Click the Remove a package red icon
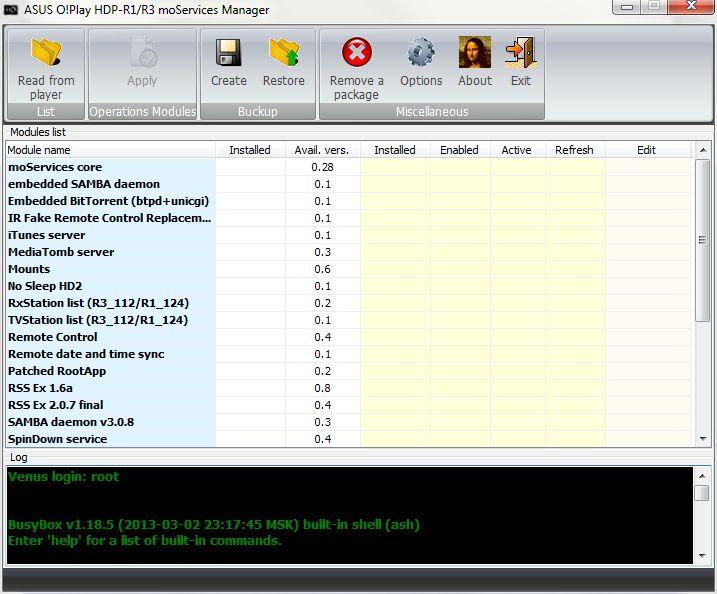The width and height of the screenshot is (717, 594). point(357,52)
